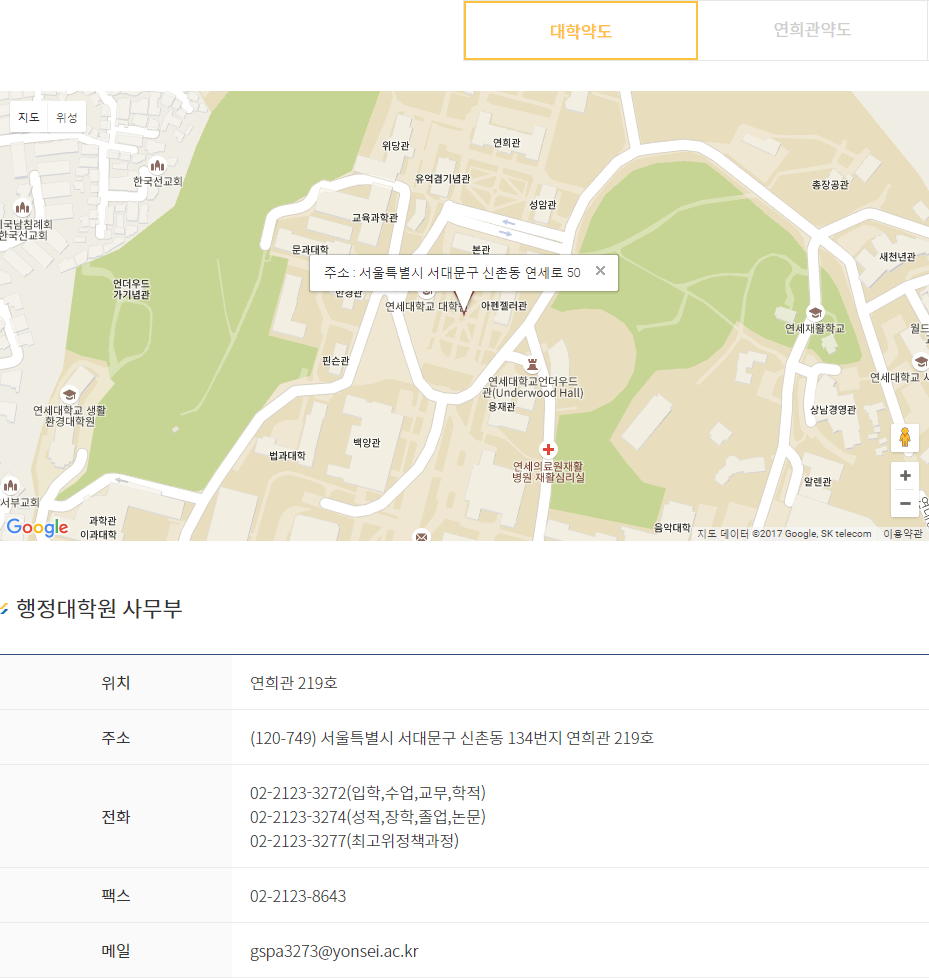Click the 한국선교회 church icon
This screenshot has height=978, width=929.
click(x=157, y=165)
